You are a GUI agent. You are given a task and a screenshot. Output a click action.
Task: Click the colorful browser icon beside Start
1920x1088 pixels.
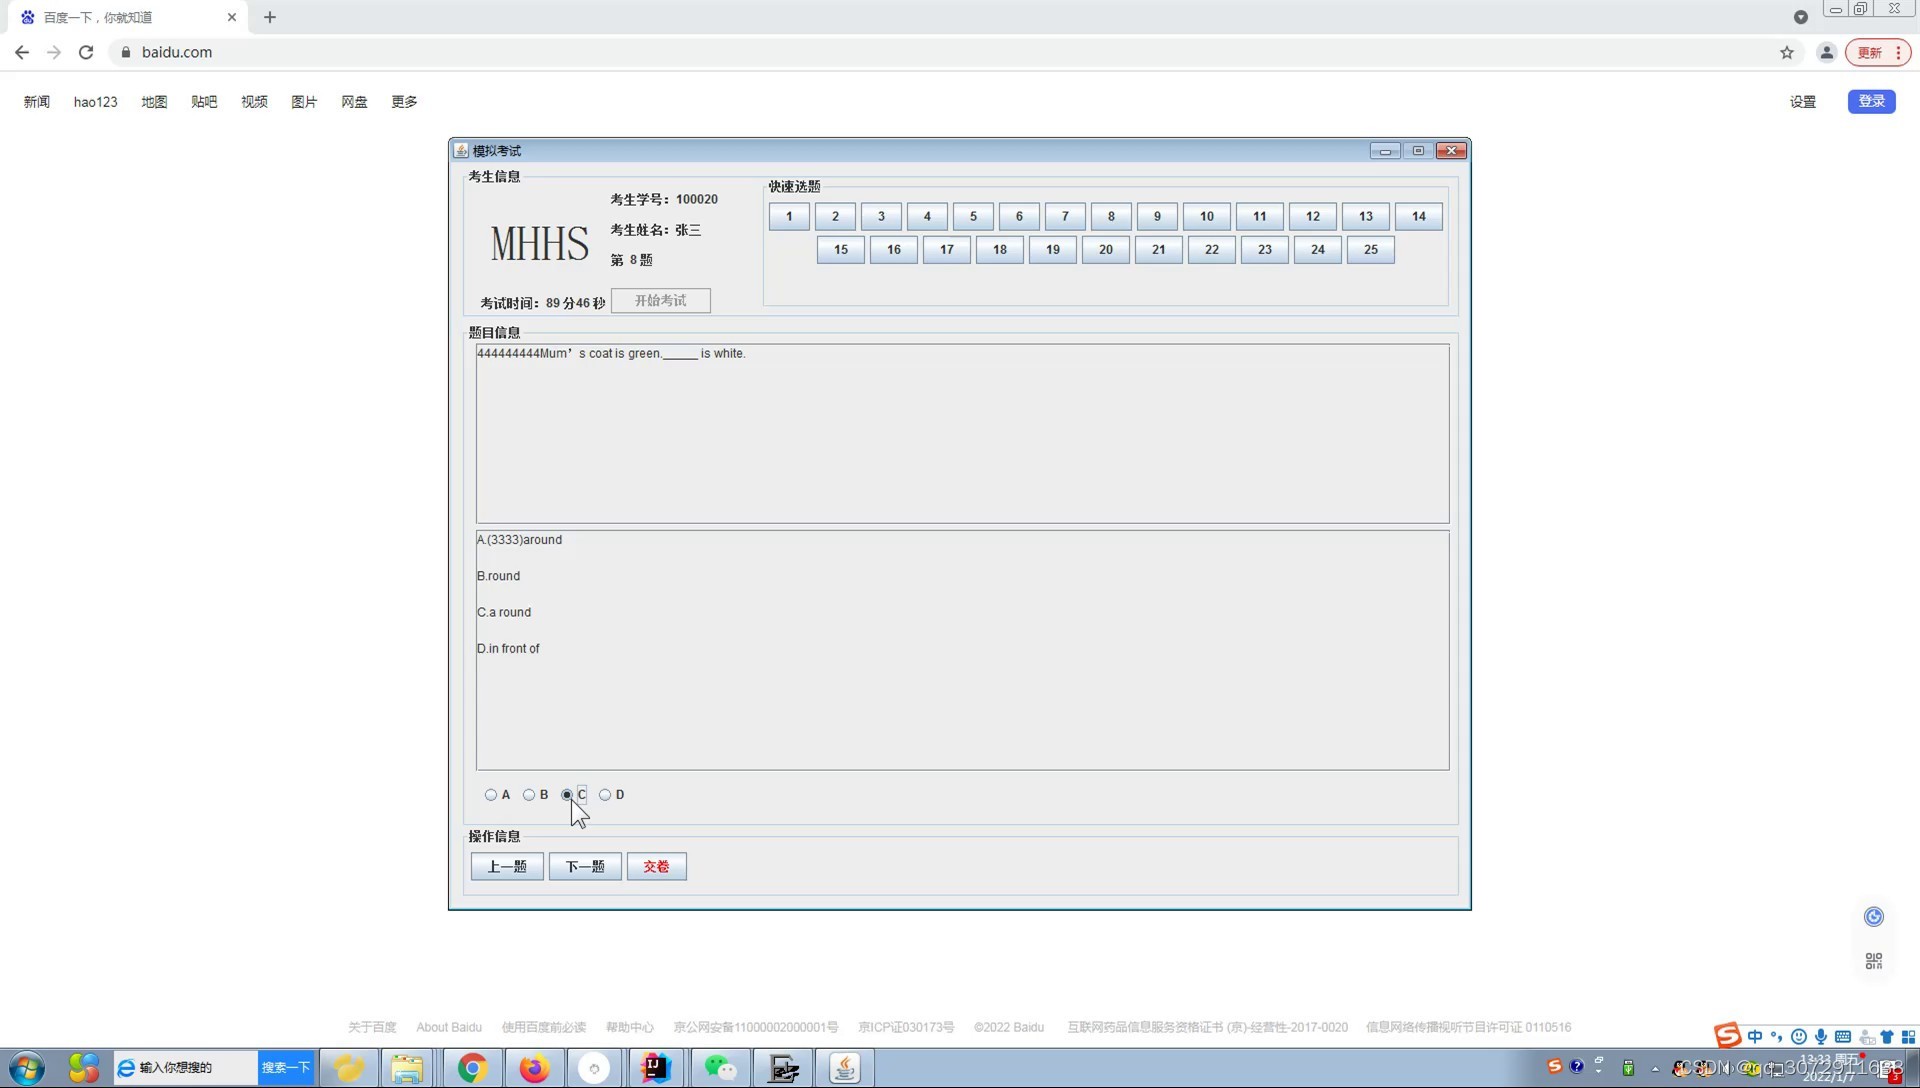pos(84,1068)
